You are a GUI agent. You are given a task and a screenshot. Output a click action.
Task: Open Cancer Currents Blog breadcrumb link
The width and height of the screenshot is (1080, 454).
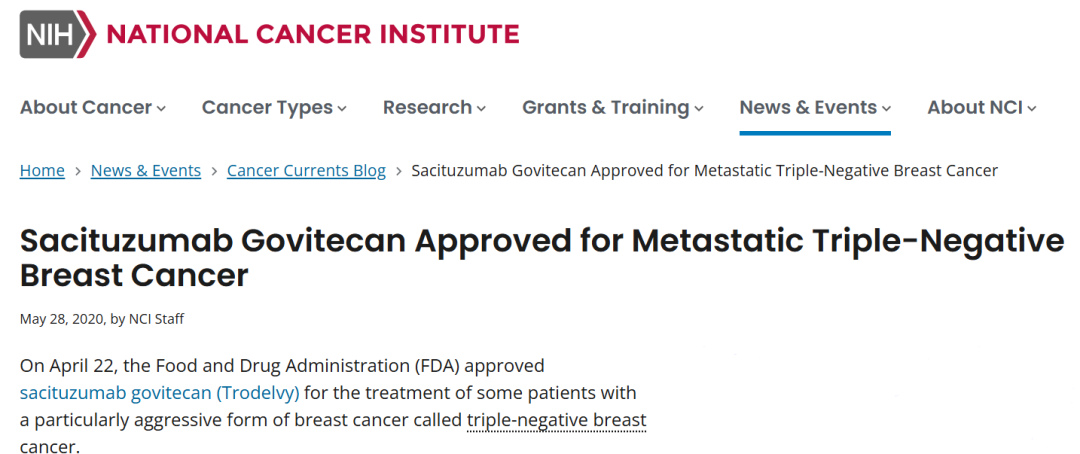click(x=306, y=170)
